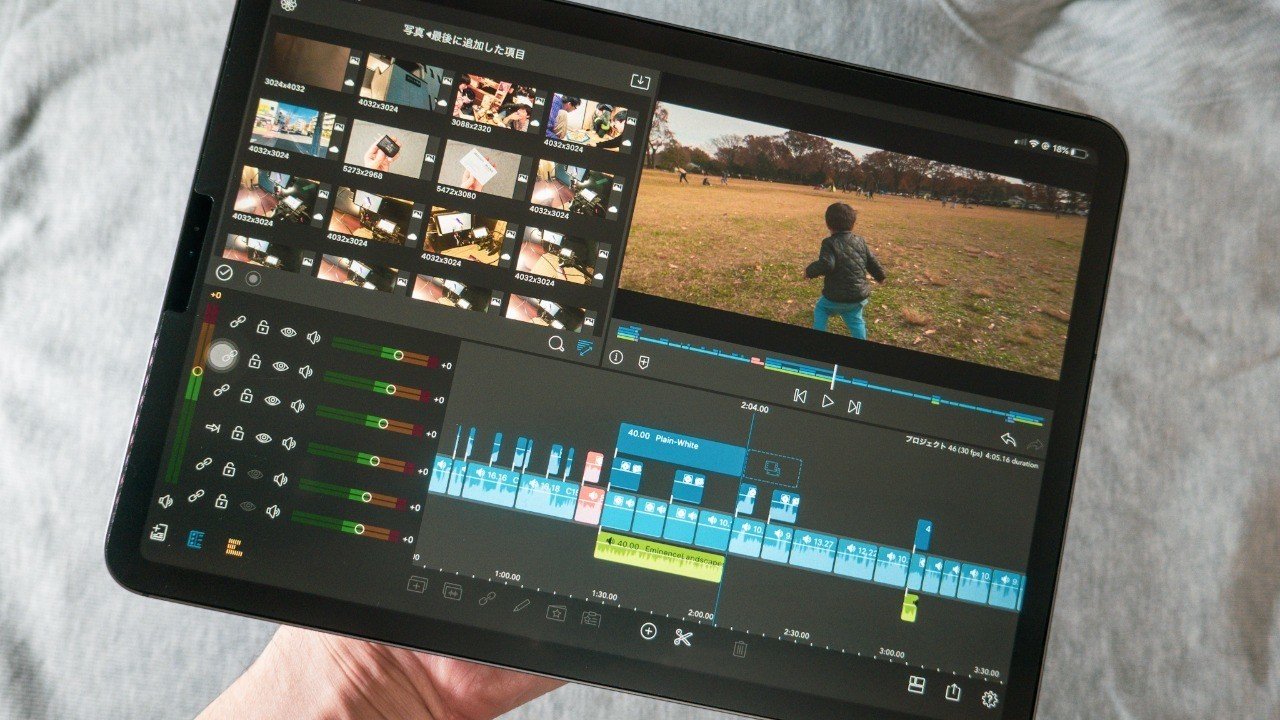Screen dimensions: 1280x720
Task: Mute the fourth track speaker icon
Action: tap(288, 442)
